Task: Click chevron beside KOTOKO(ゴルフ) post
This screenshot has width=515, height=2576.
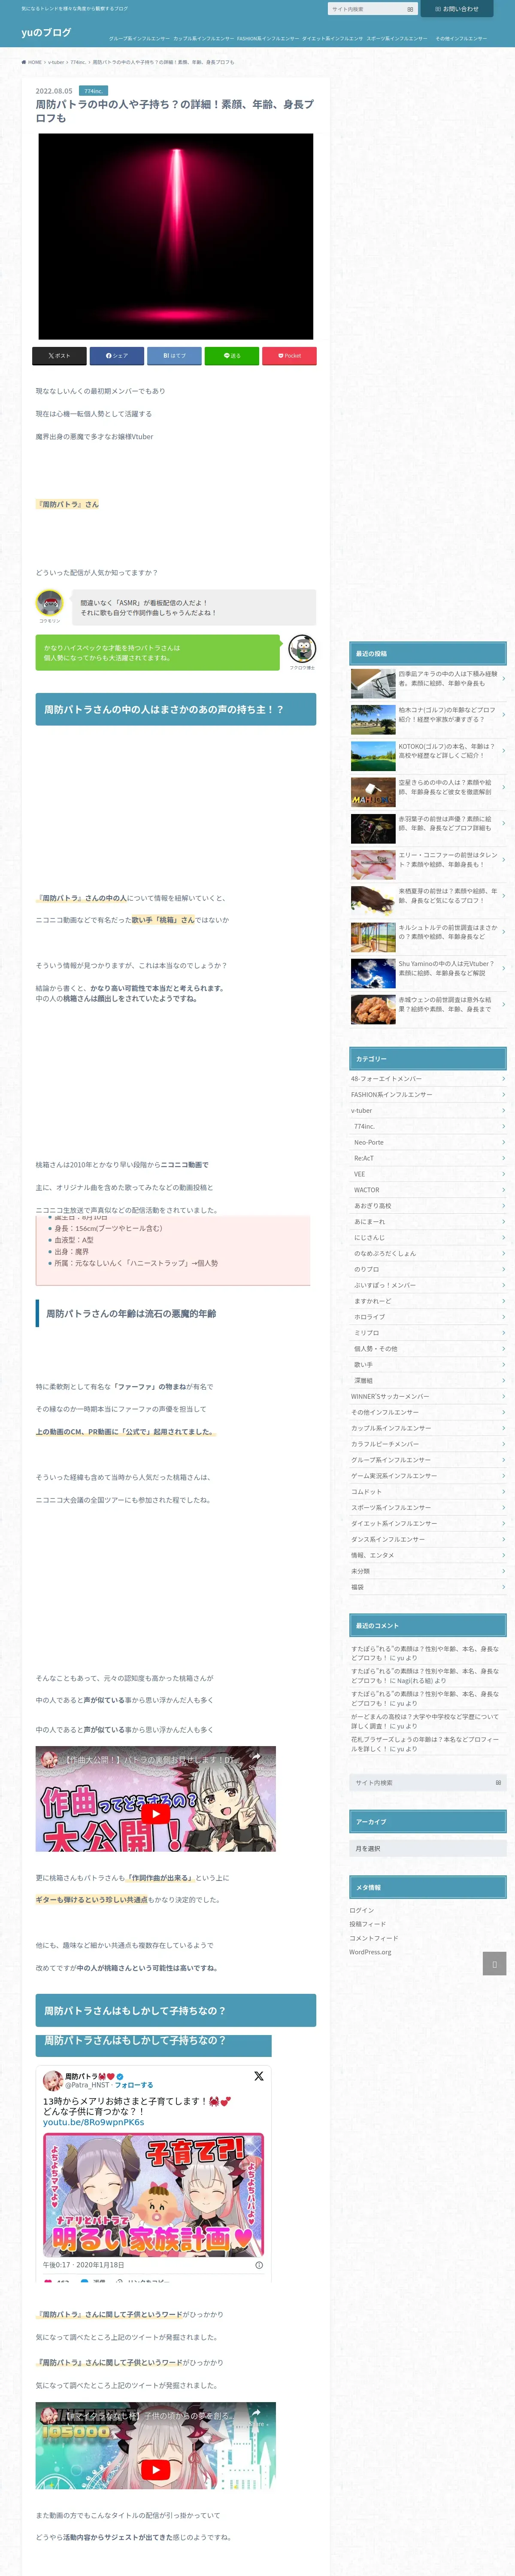Action: pyautogui.click(x=503, y=751)
